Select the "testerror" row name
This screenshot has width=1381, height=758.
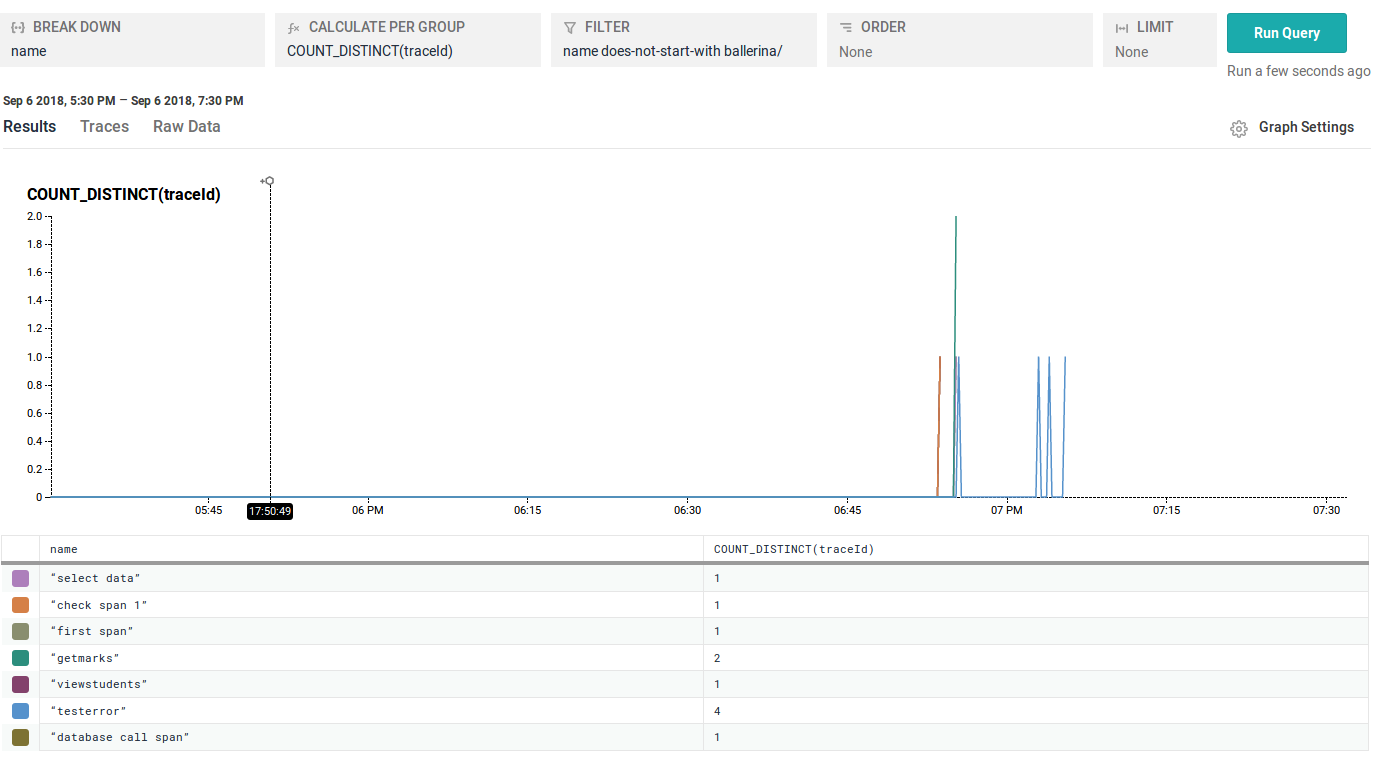click(89, 711)
